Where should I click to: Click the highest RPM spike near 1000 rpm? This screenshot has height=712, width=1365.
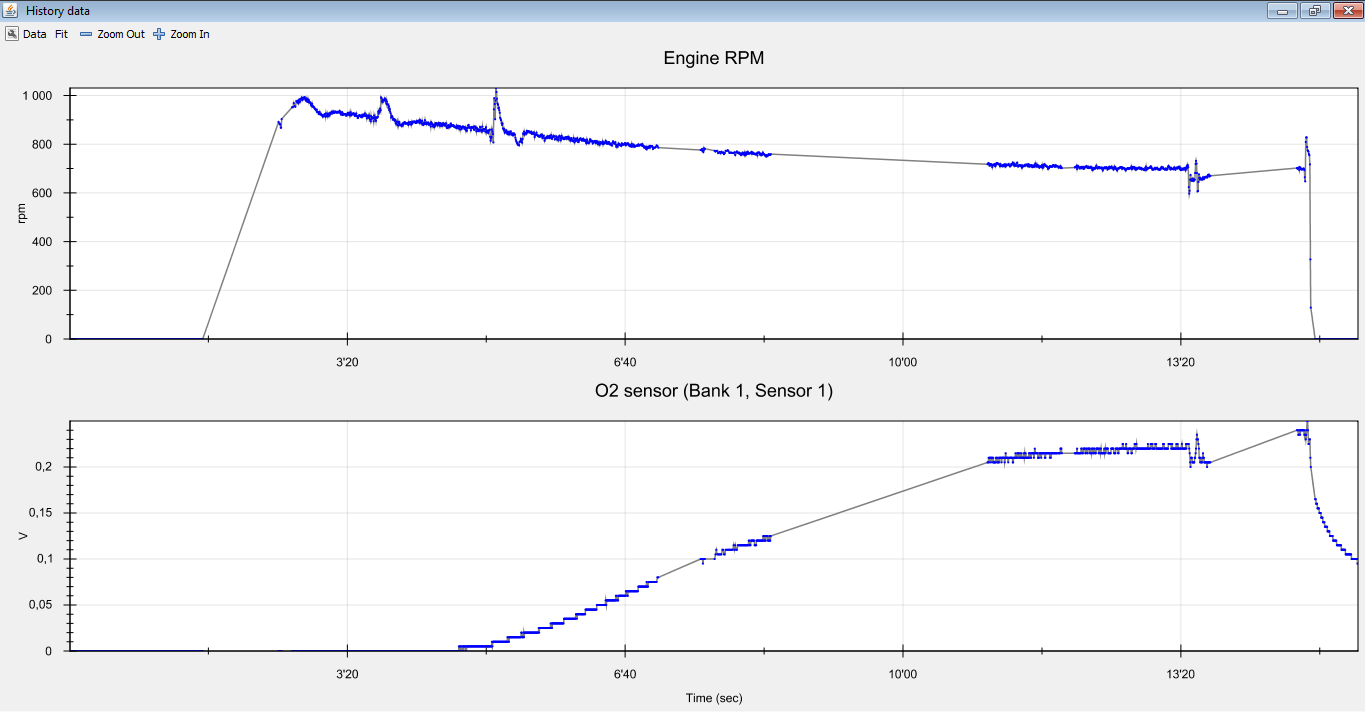(496, 93)
